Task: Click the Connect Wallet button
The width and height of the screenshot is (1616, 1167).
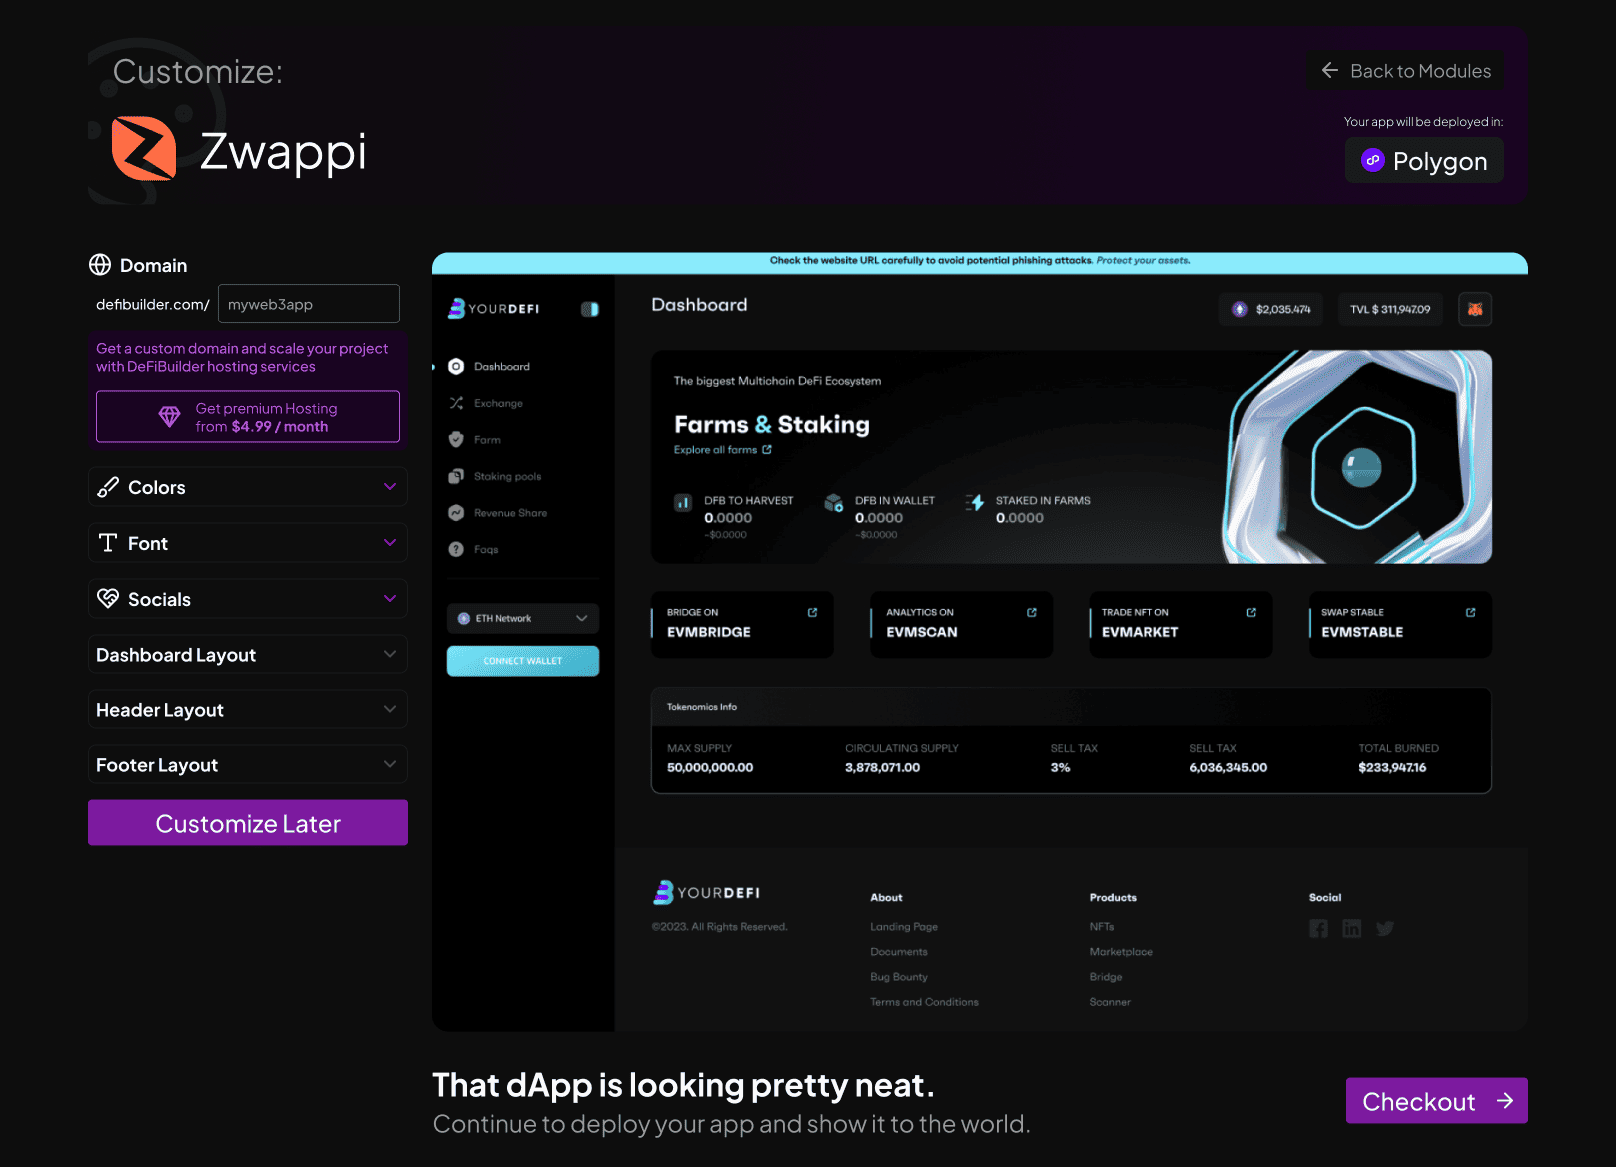Action: [523, 661]
